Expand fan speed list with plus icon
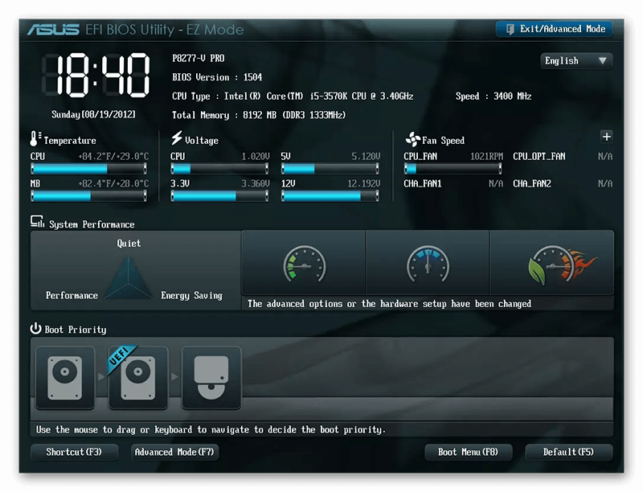Image resolution: width=643 pixels, height=492 pixels. pyautogui.click(x=607, y=137)
